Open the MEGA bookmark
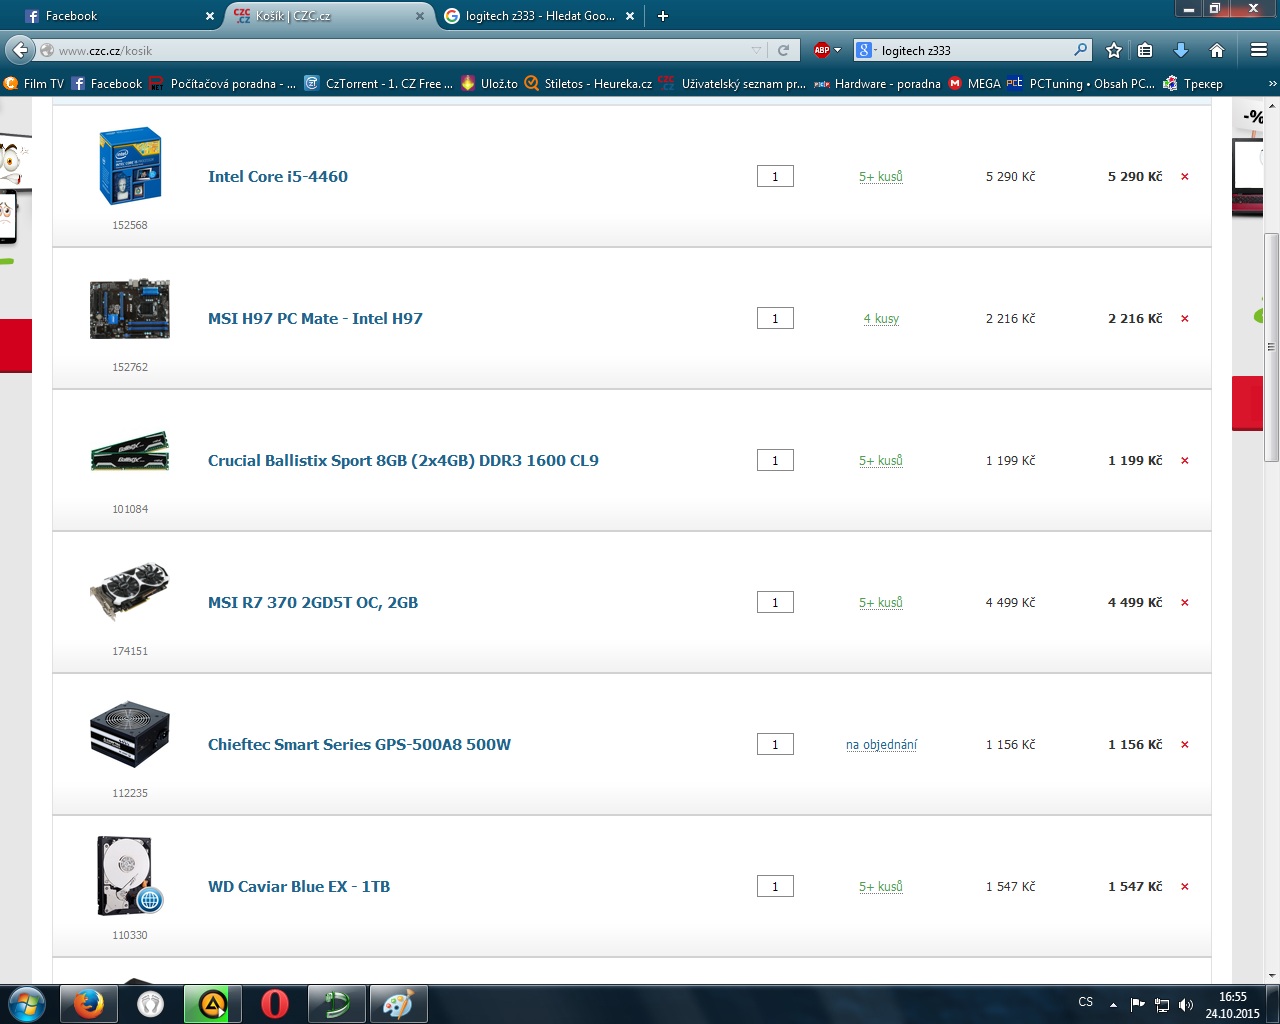The width and height of the screenshot is (1280, 1024). (x=974, y=84)
